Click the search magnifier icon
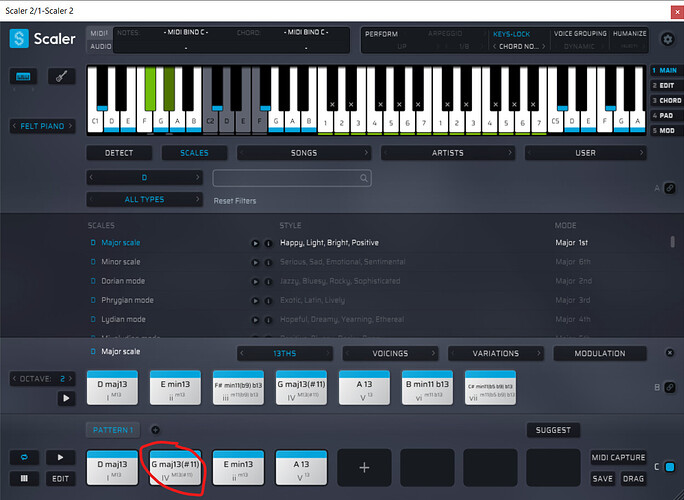684x500 pixels. (x=363, y=178)
